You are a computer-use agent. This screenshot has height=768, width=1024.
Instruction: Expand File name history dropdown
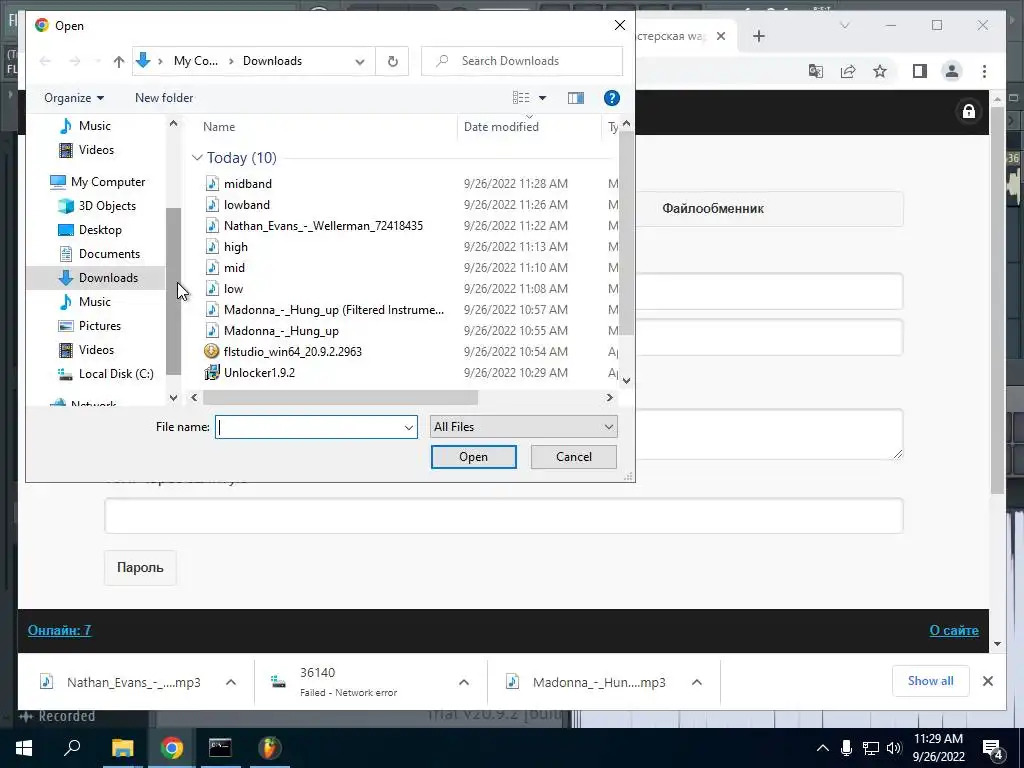[409, 427]
